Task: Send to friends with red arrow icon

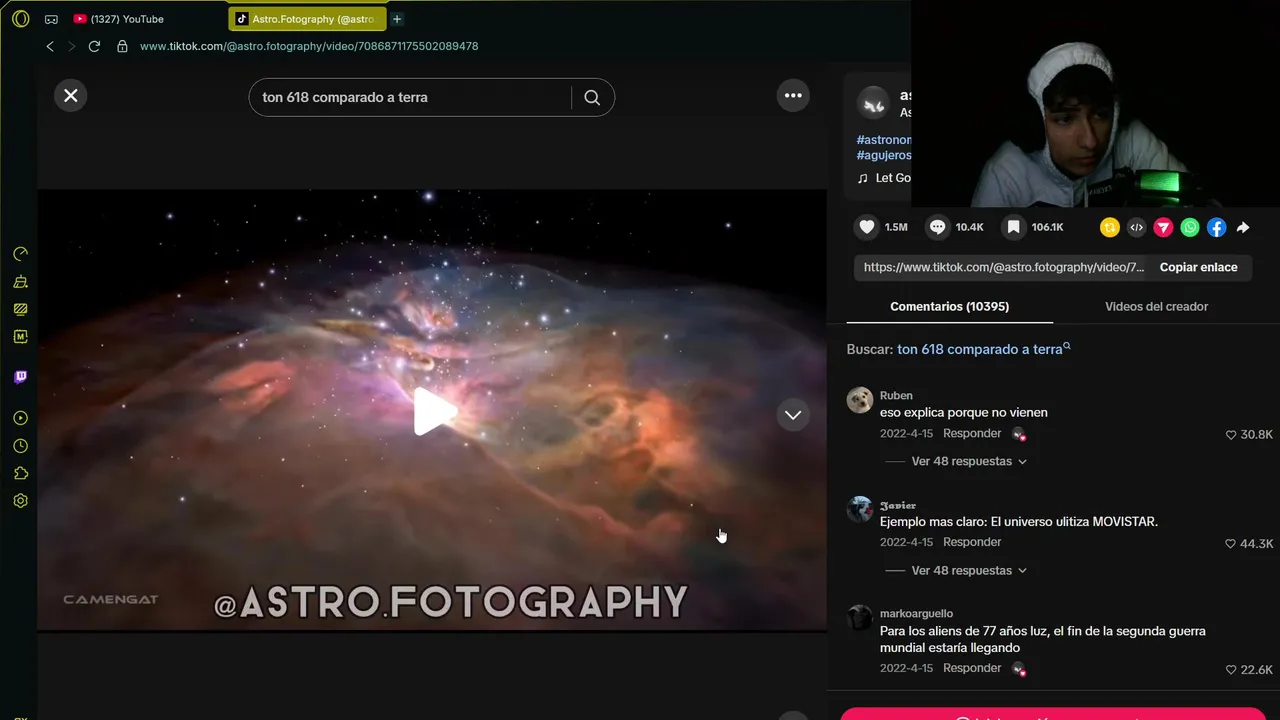Action: pos(1163,228)
